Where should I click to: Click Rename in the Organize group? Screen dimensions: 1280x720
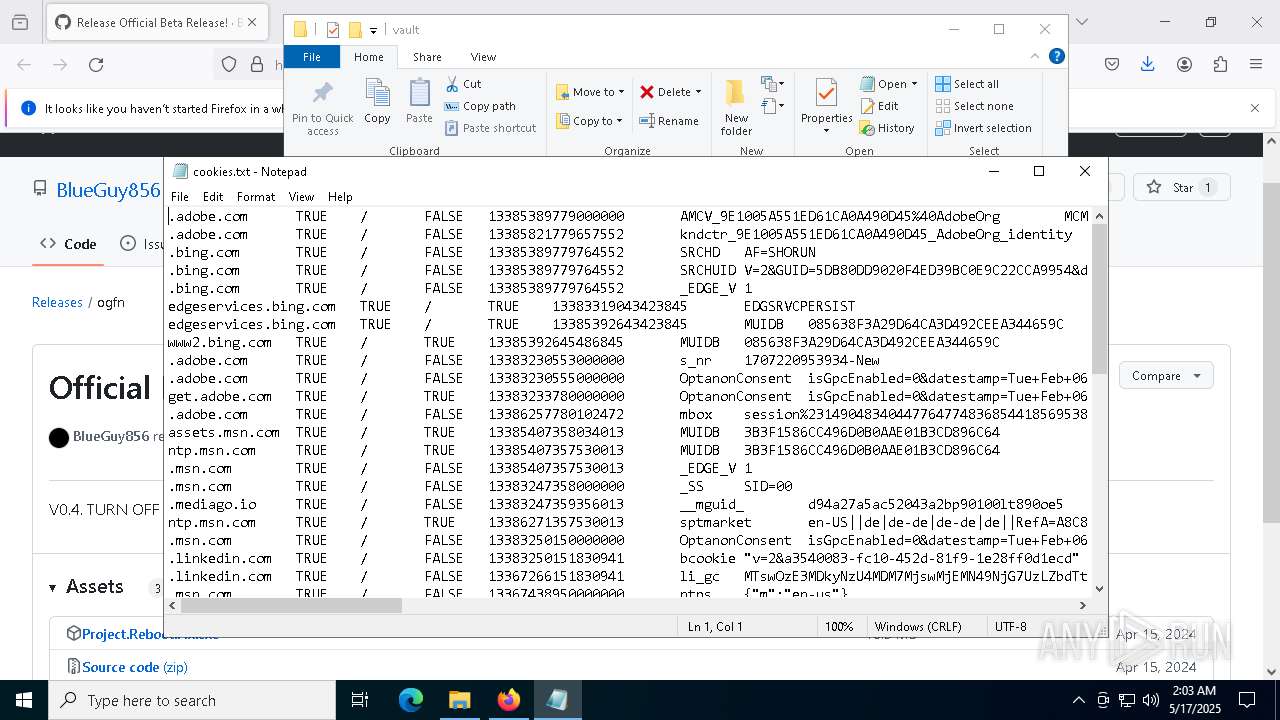[669, 121]
